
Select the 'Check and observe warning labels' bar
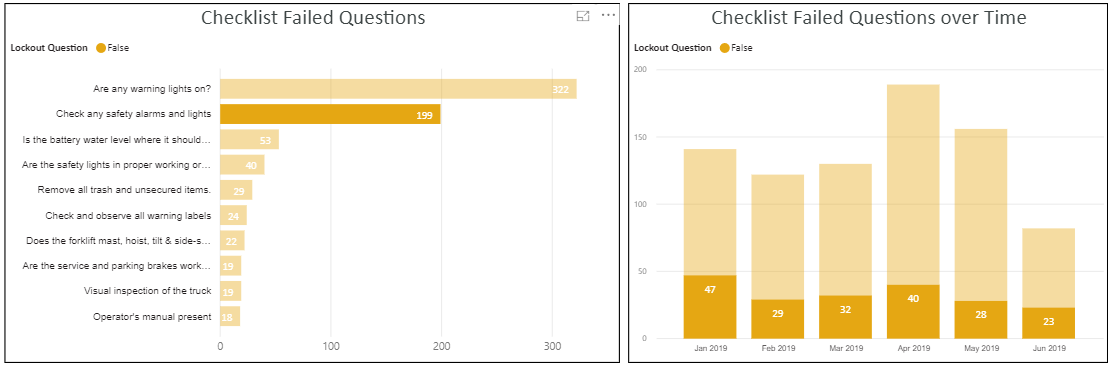click(x=233, y=215)
